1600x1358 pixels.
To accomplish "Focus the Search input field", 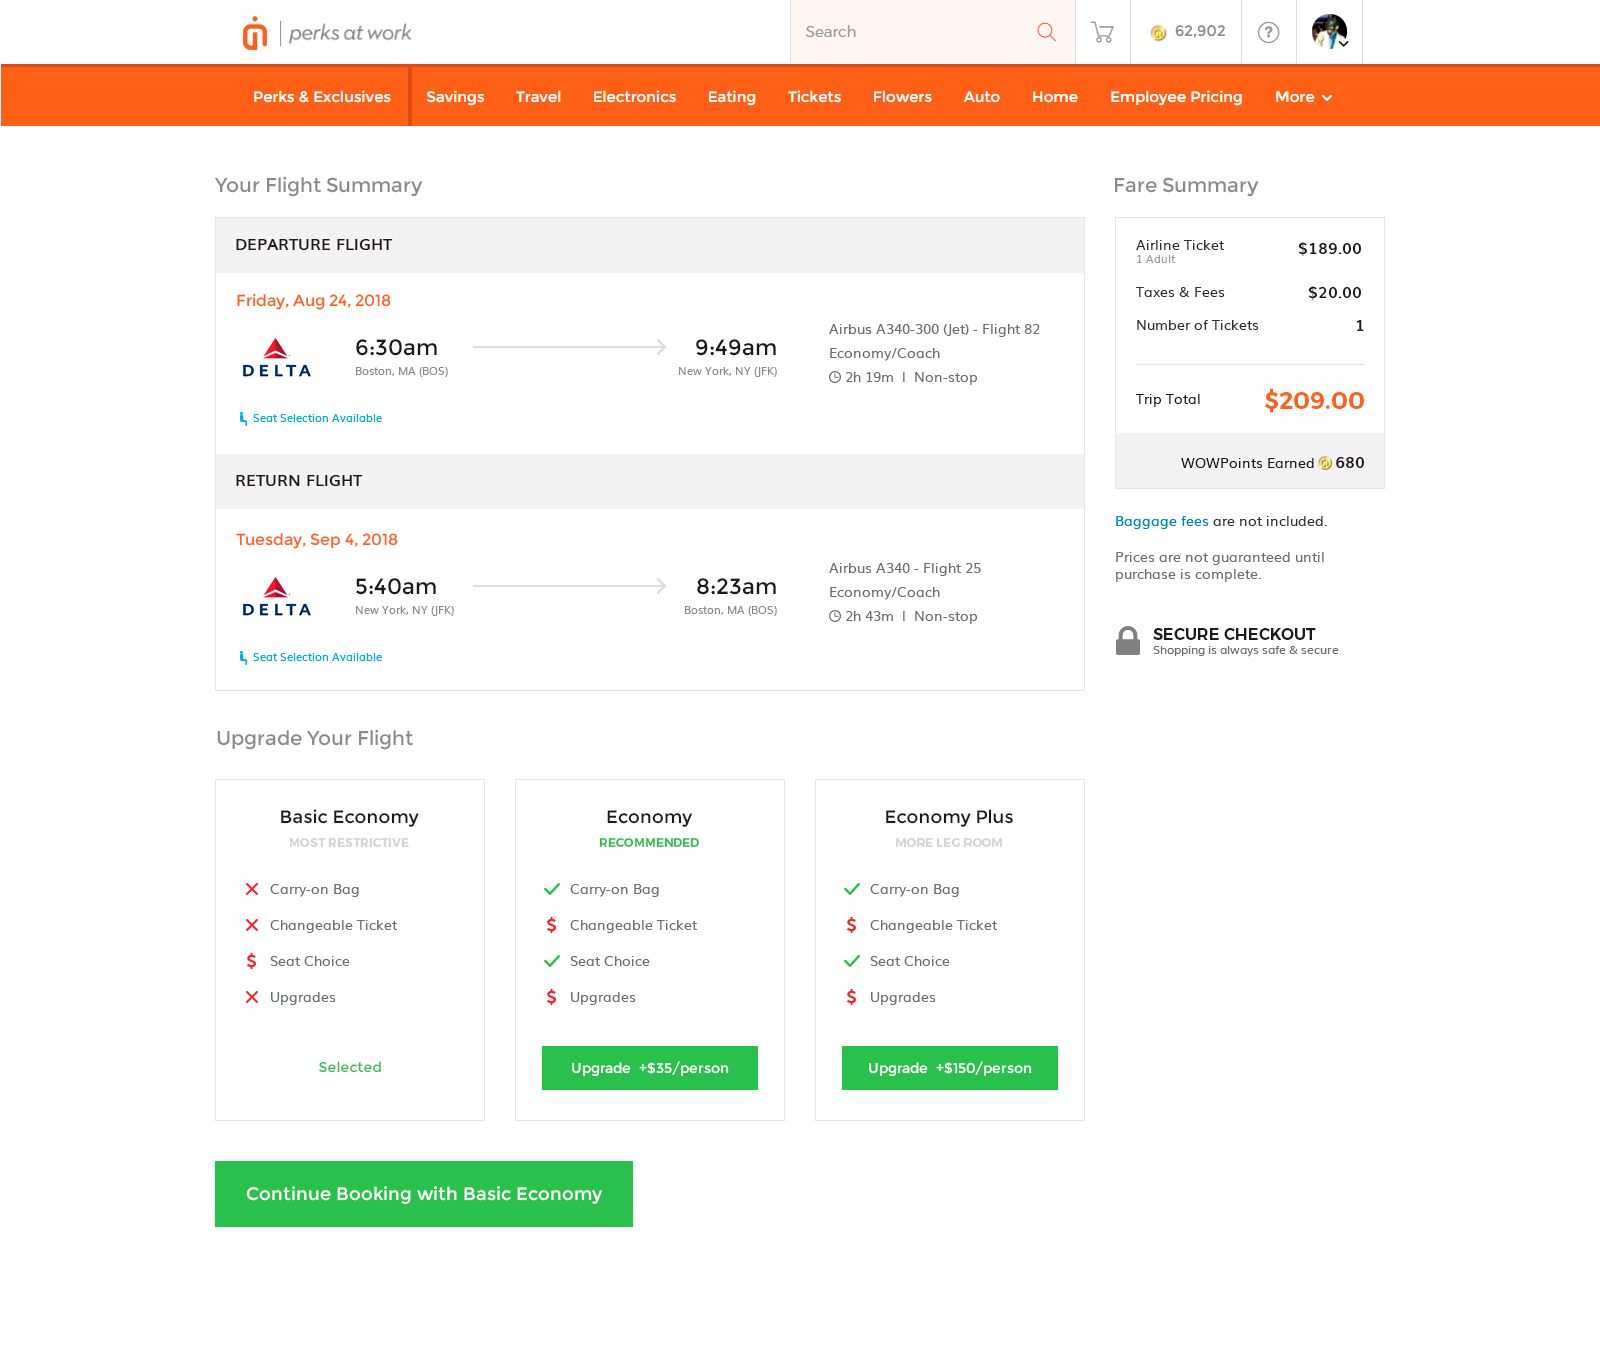I will pos(910,32).
